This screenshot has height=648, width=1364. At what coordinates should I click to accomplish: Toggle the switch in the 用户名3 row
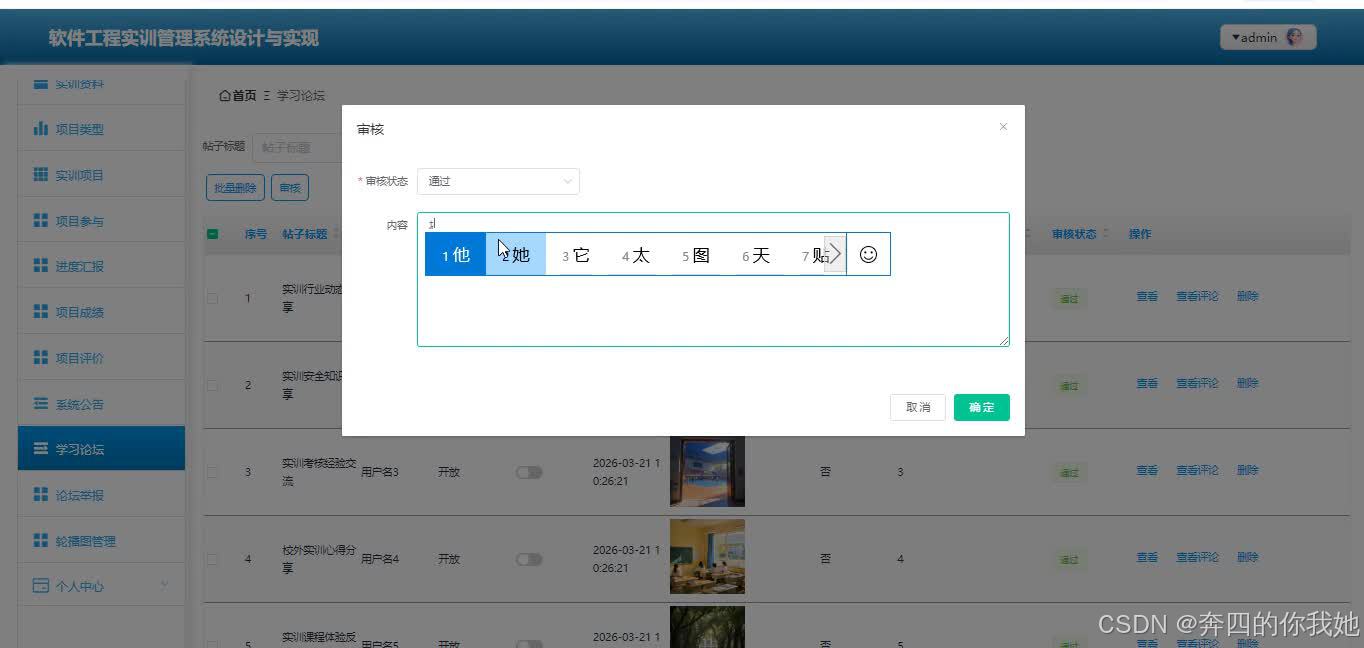pos(529,472)
